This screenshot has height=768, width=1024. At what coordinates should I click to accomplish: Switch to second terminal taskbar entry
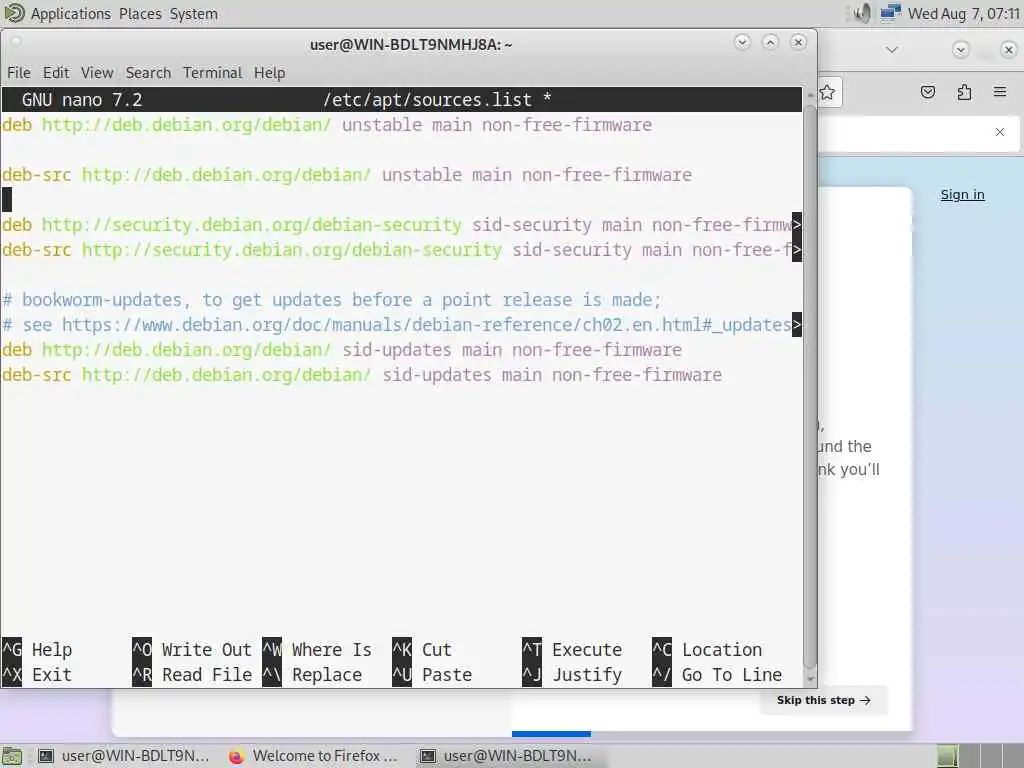click(505, 756)
